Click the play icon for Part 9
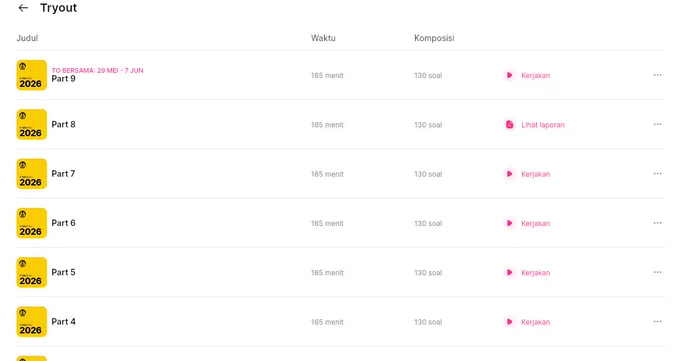The width and height of the screenshot is (680, 361). (510, 75)
